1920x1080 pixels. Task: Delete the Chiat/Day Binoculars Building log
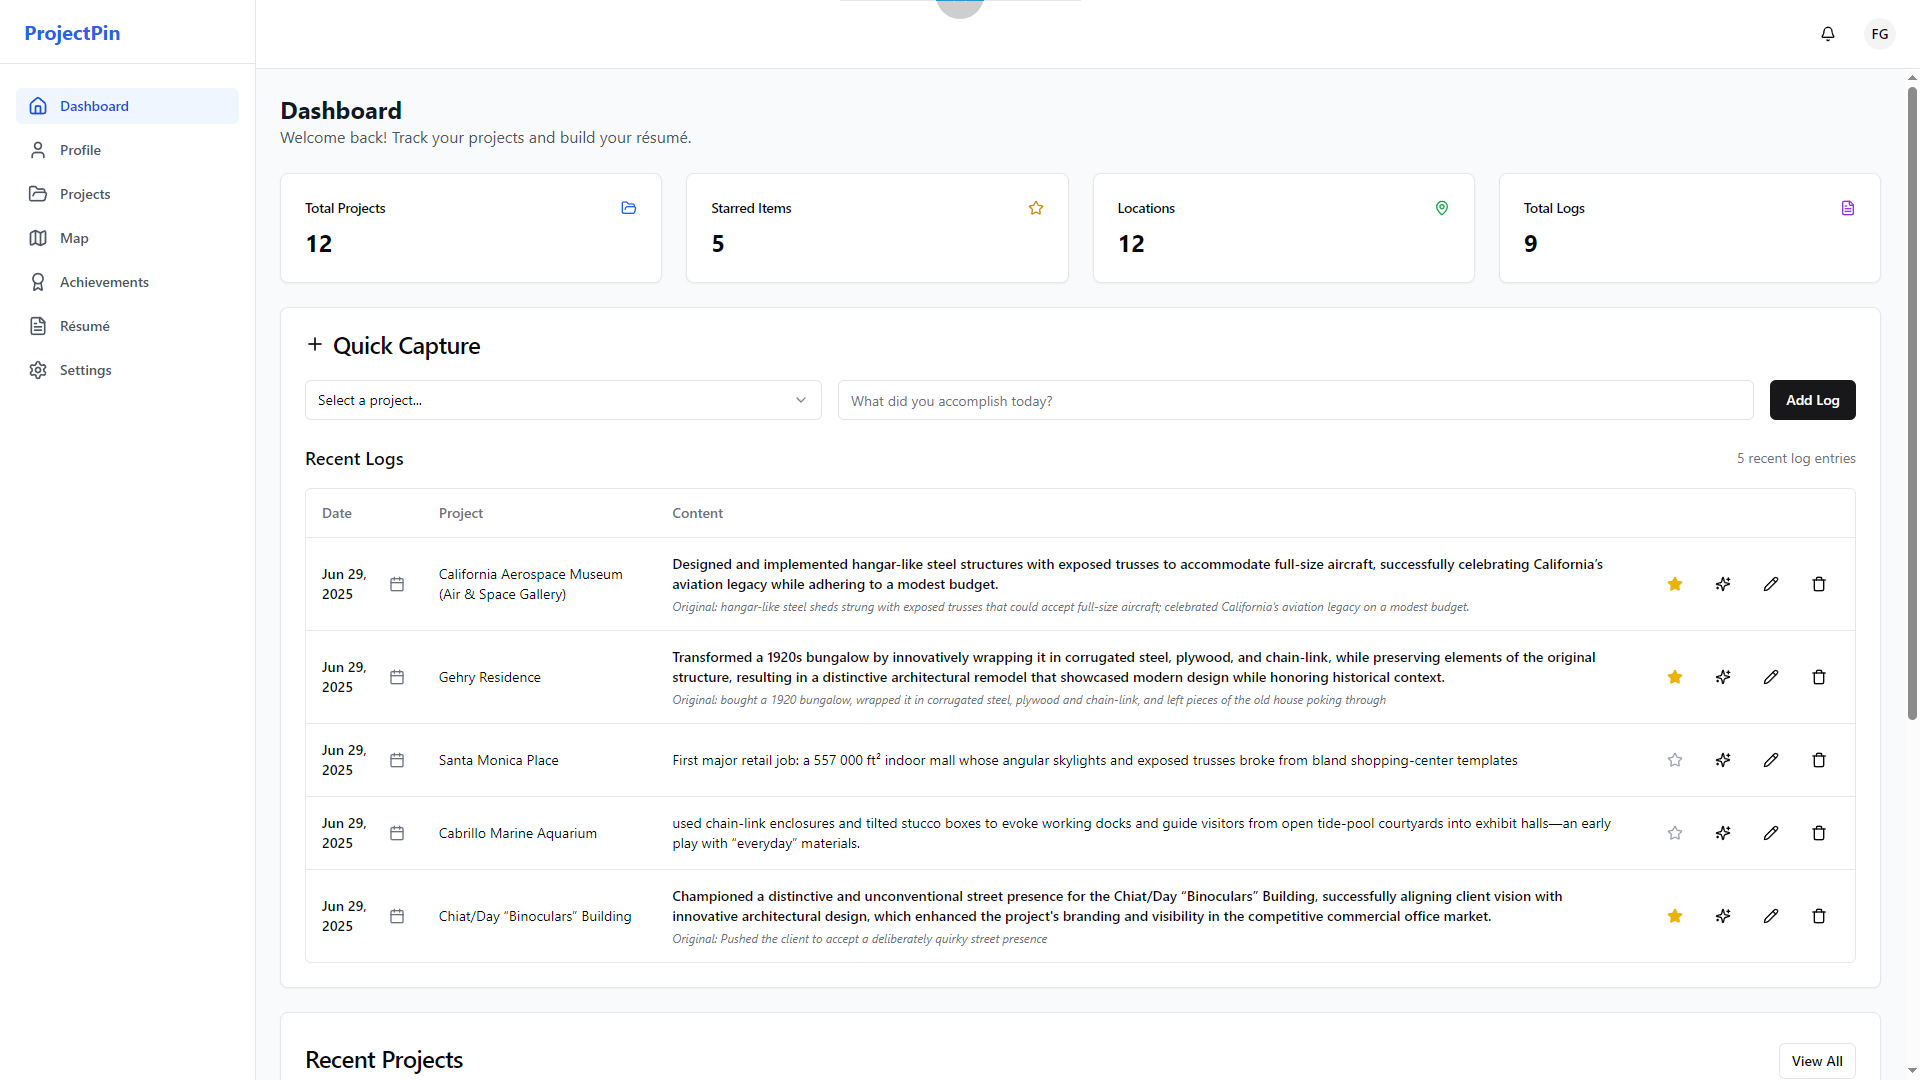tap(1819, 916)
